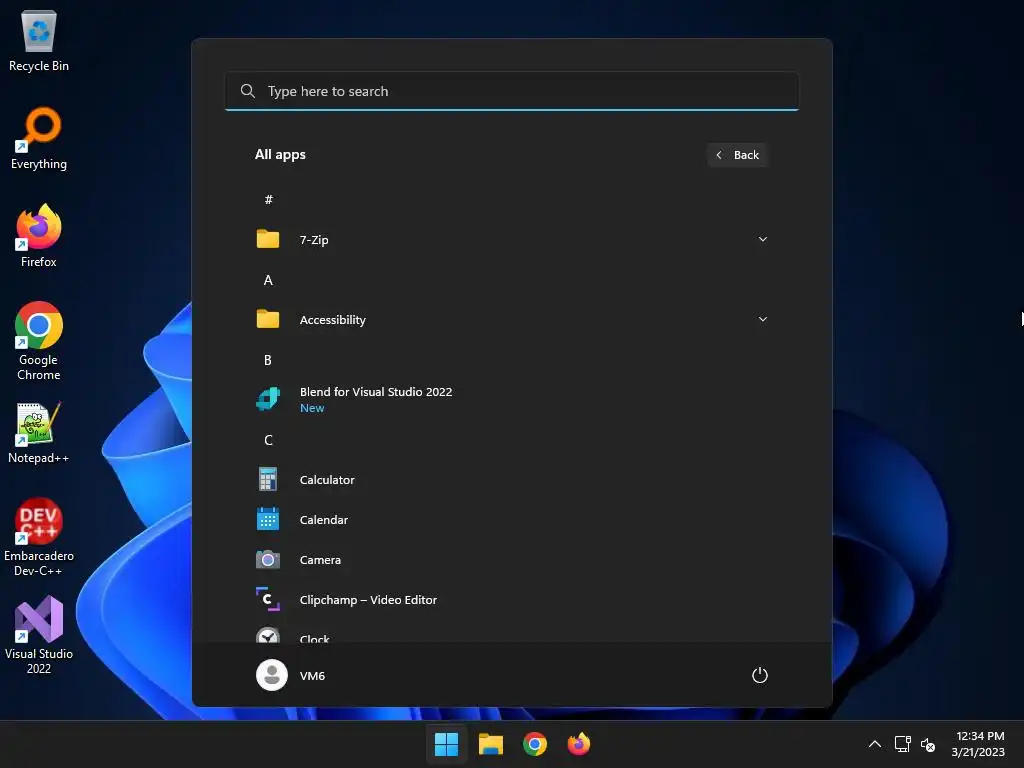1024x768 pixels.
Task: Launch Chrome from the taskbar
Action: pyautogui.click(x=535, y=744)
